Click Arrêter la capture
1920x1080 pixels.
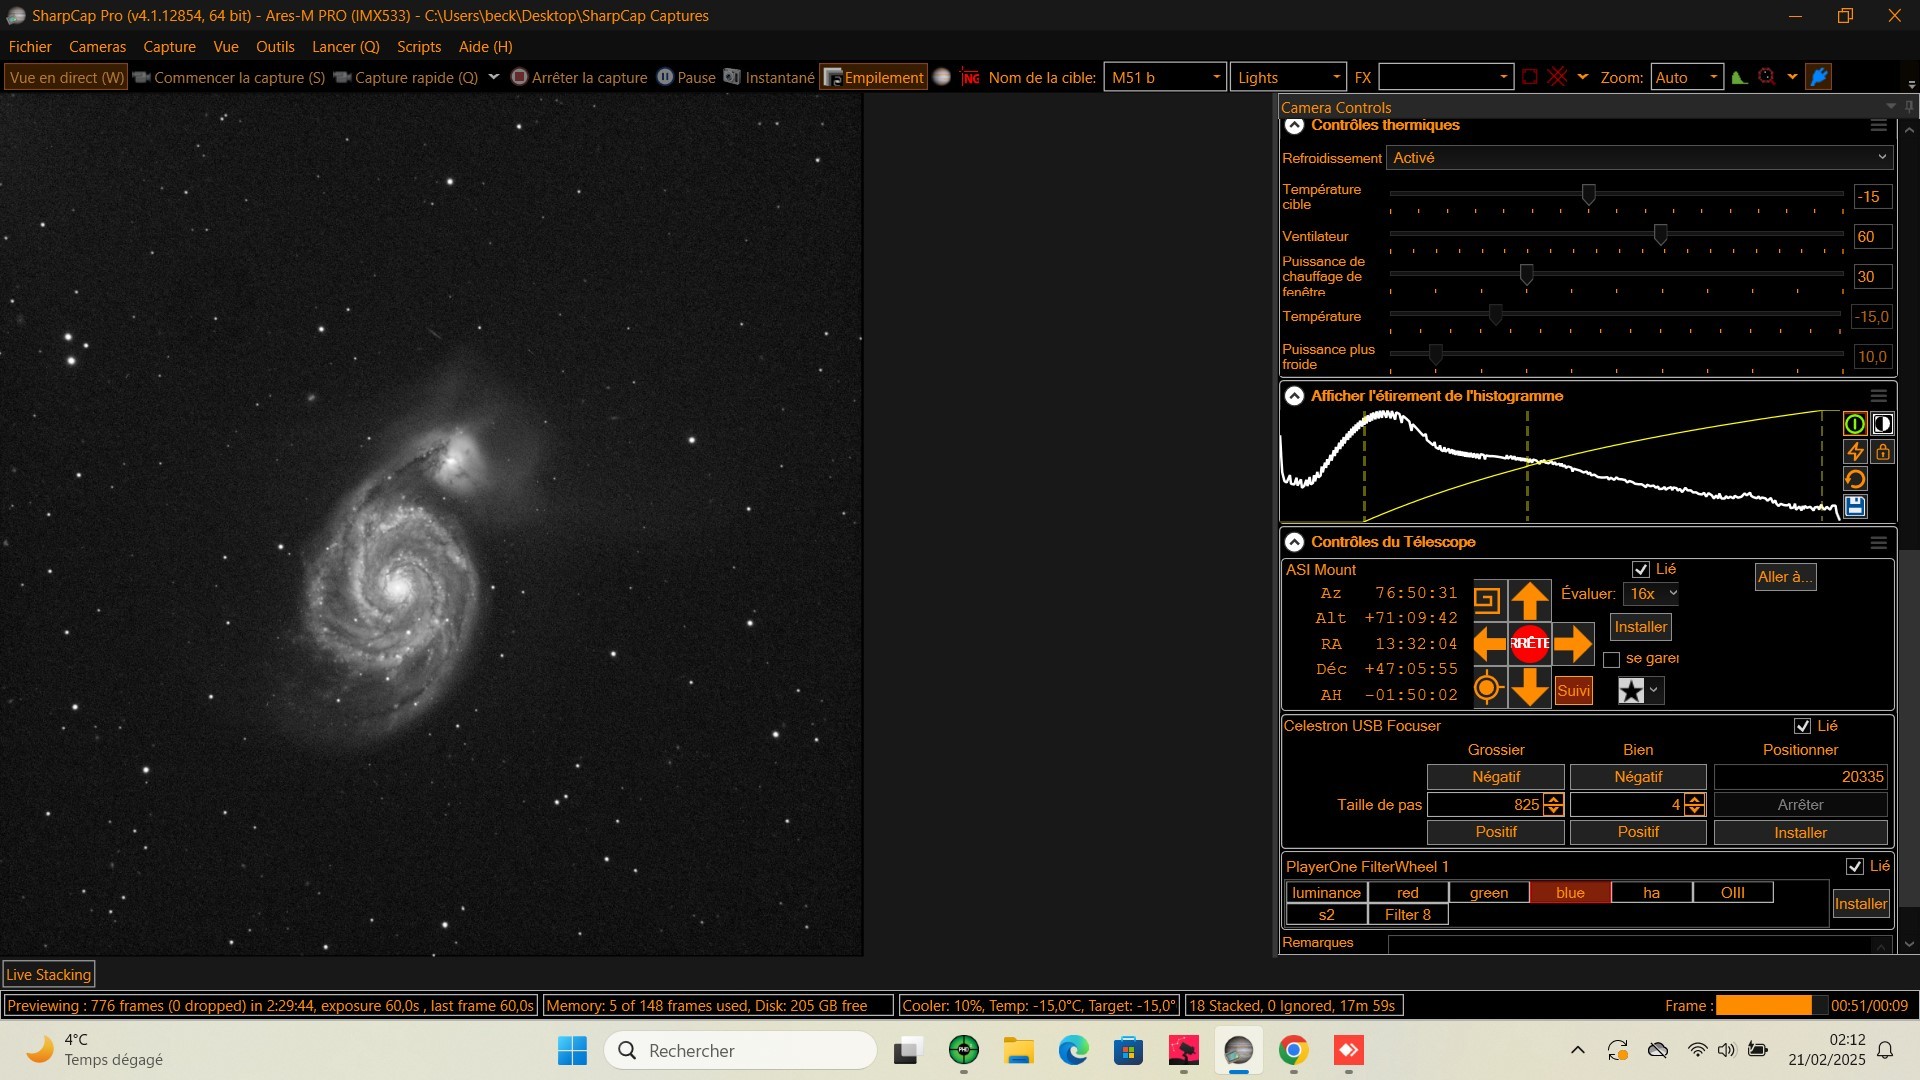579,77
